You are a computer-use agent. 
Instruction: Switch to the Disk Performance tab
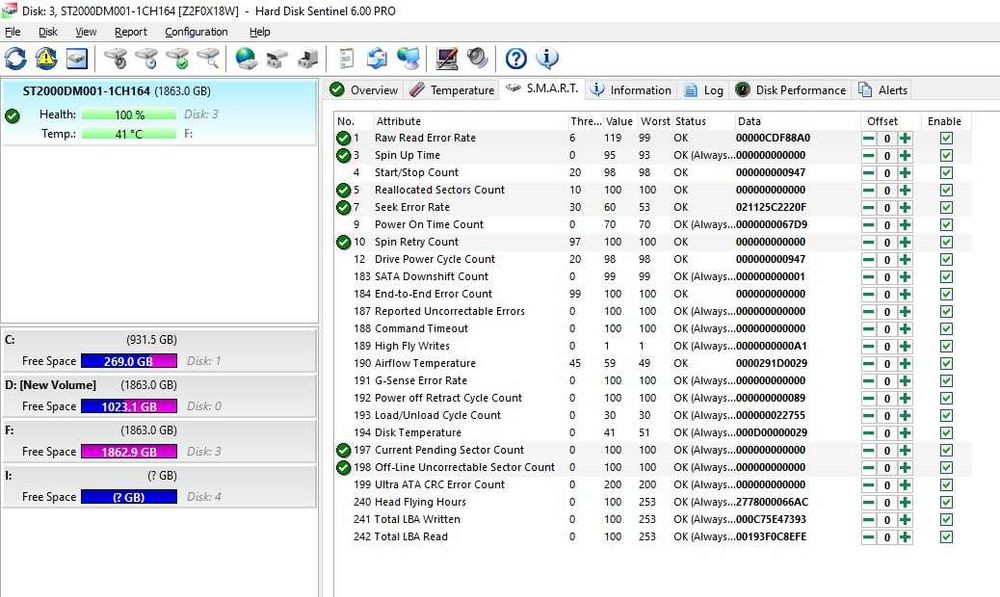click(x=791, y=90)
